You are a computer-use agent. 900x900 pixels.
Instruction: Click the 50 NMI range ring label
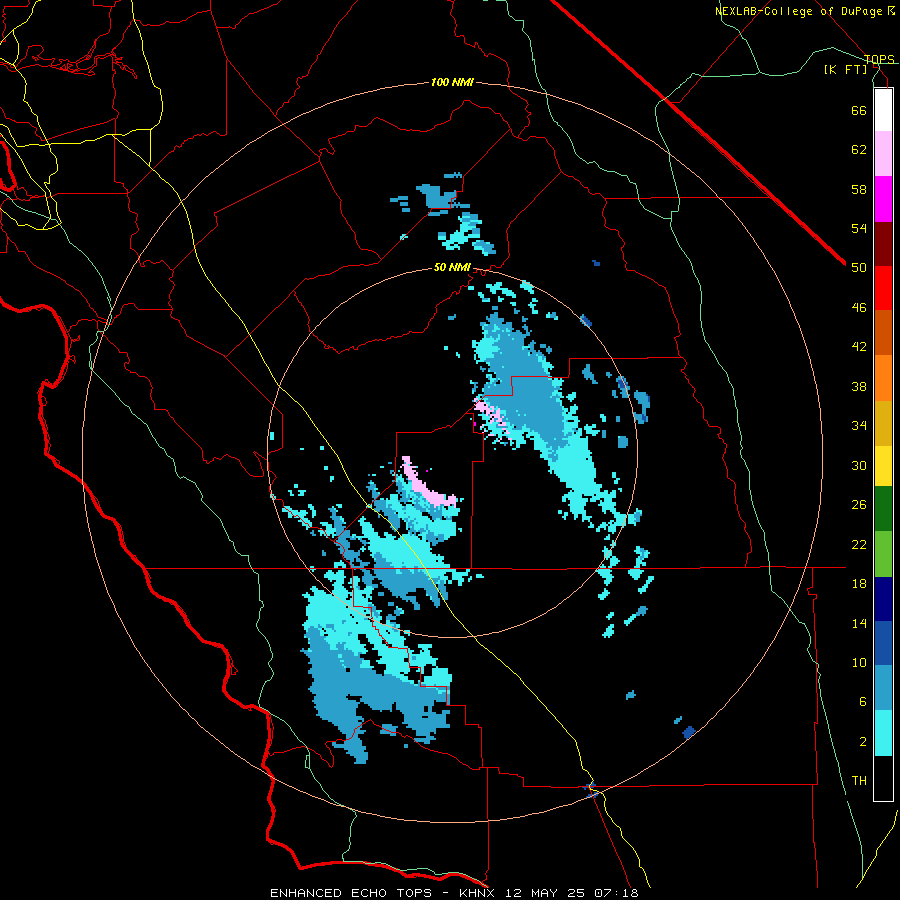pos(452,267)
